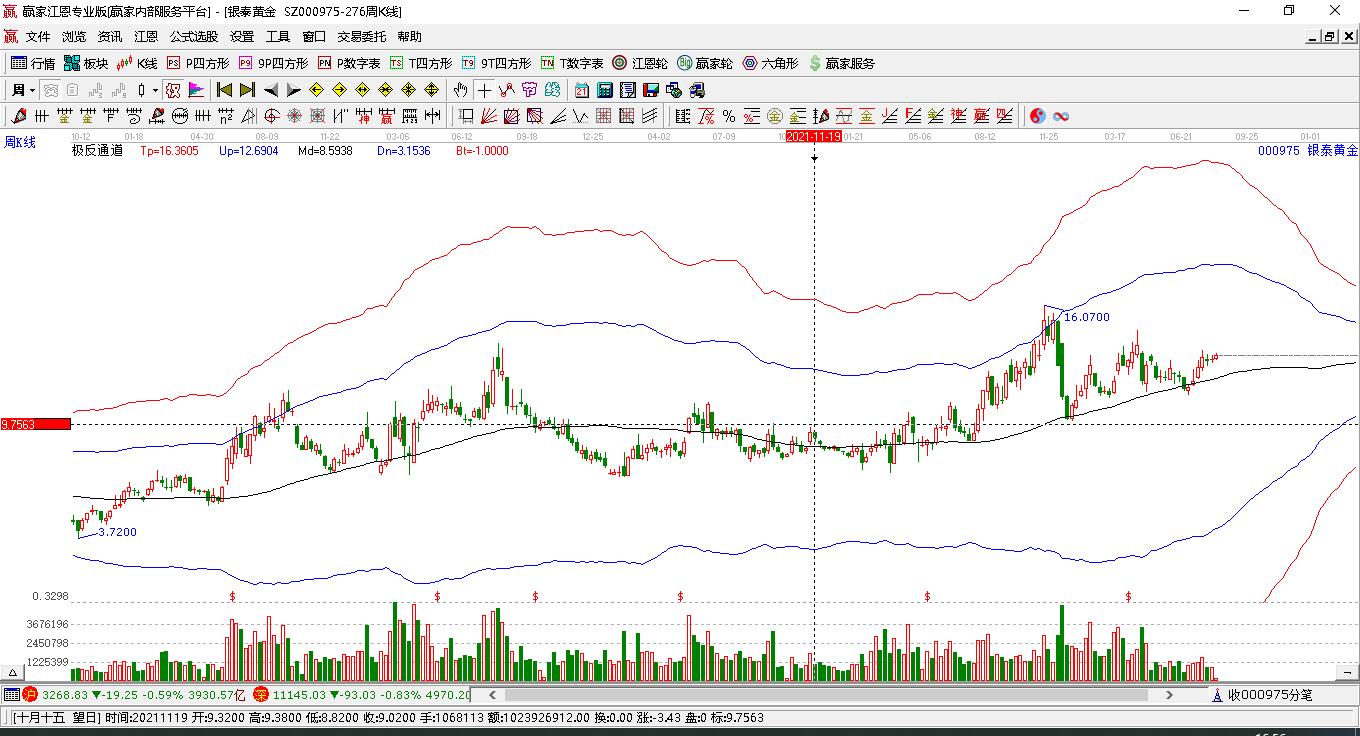Open the 文件 menu
This screenshot has width=1360, height=736.
pyautogui.click(x=38, y=37)
